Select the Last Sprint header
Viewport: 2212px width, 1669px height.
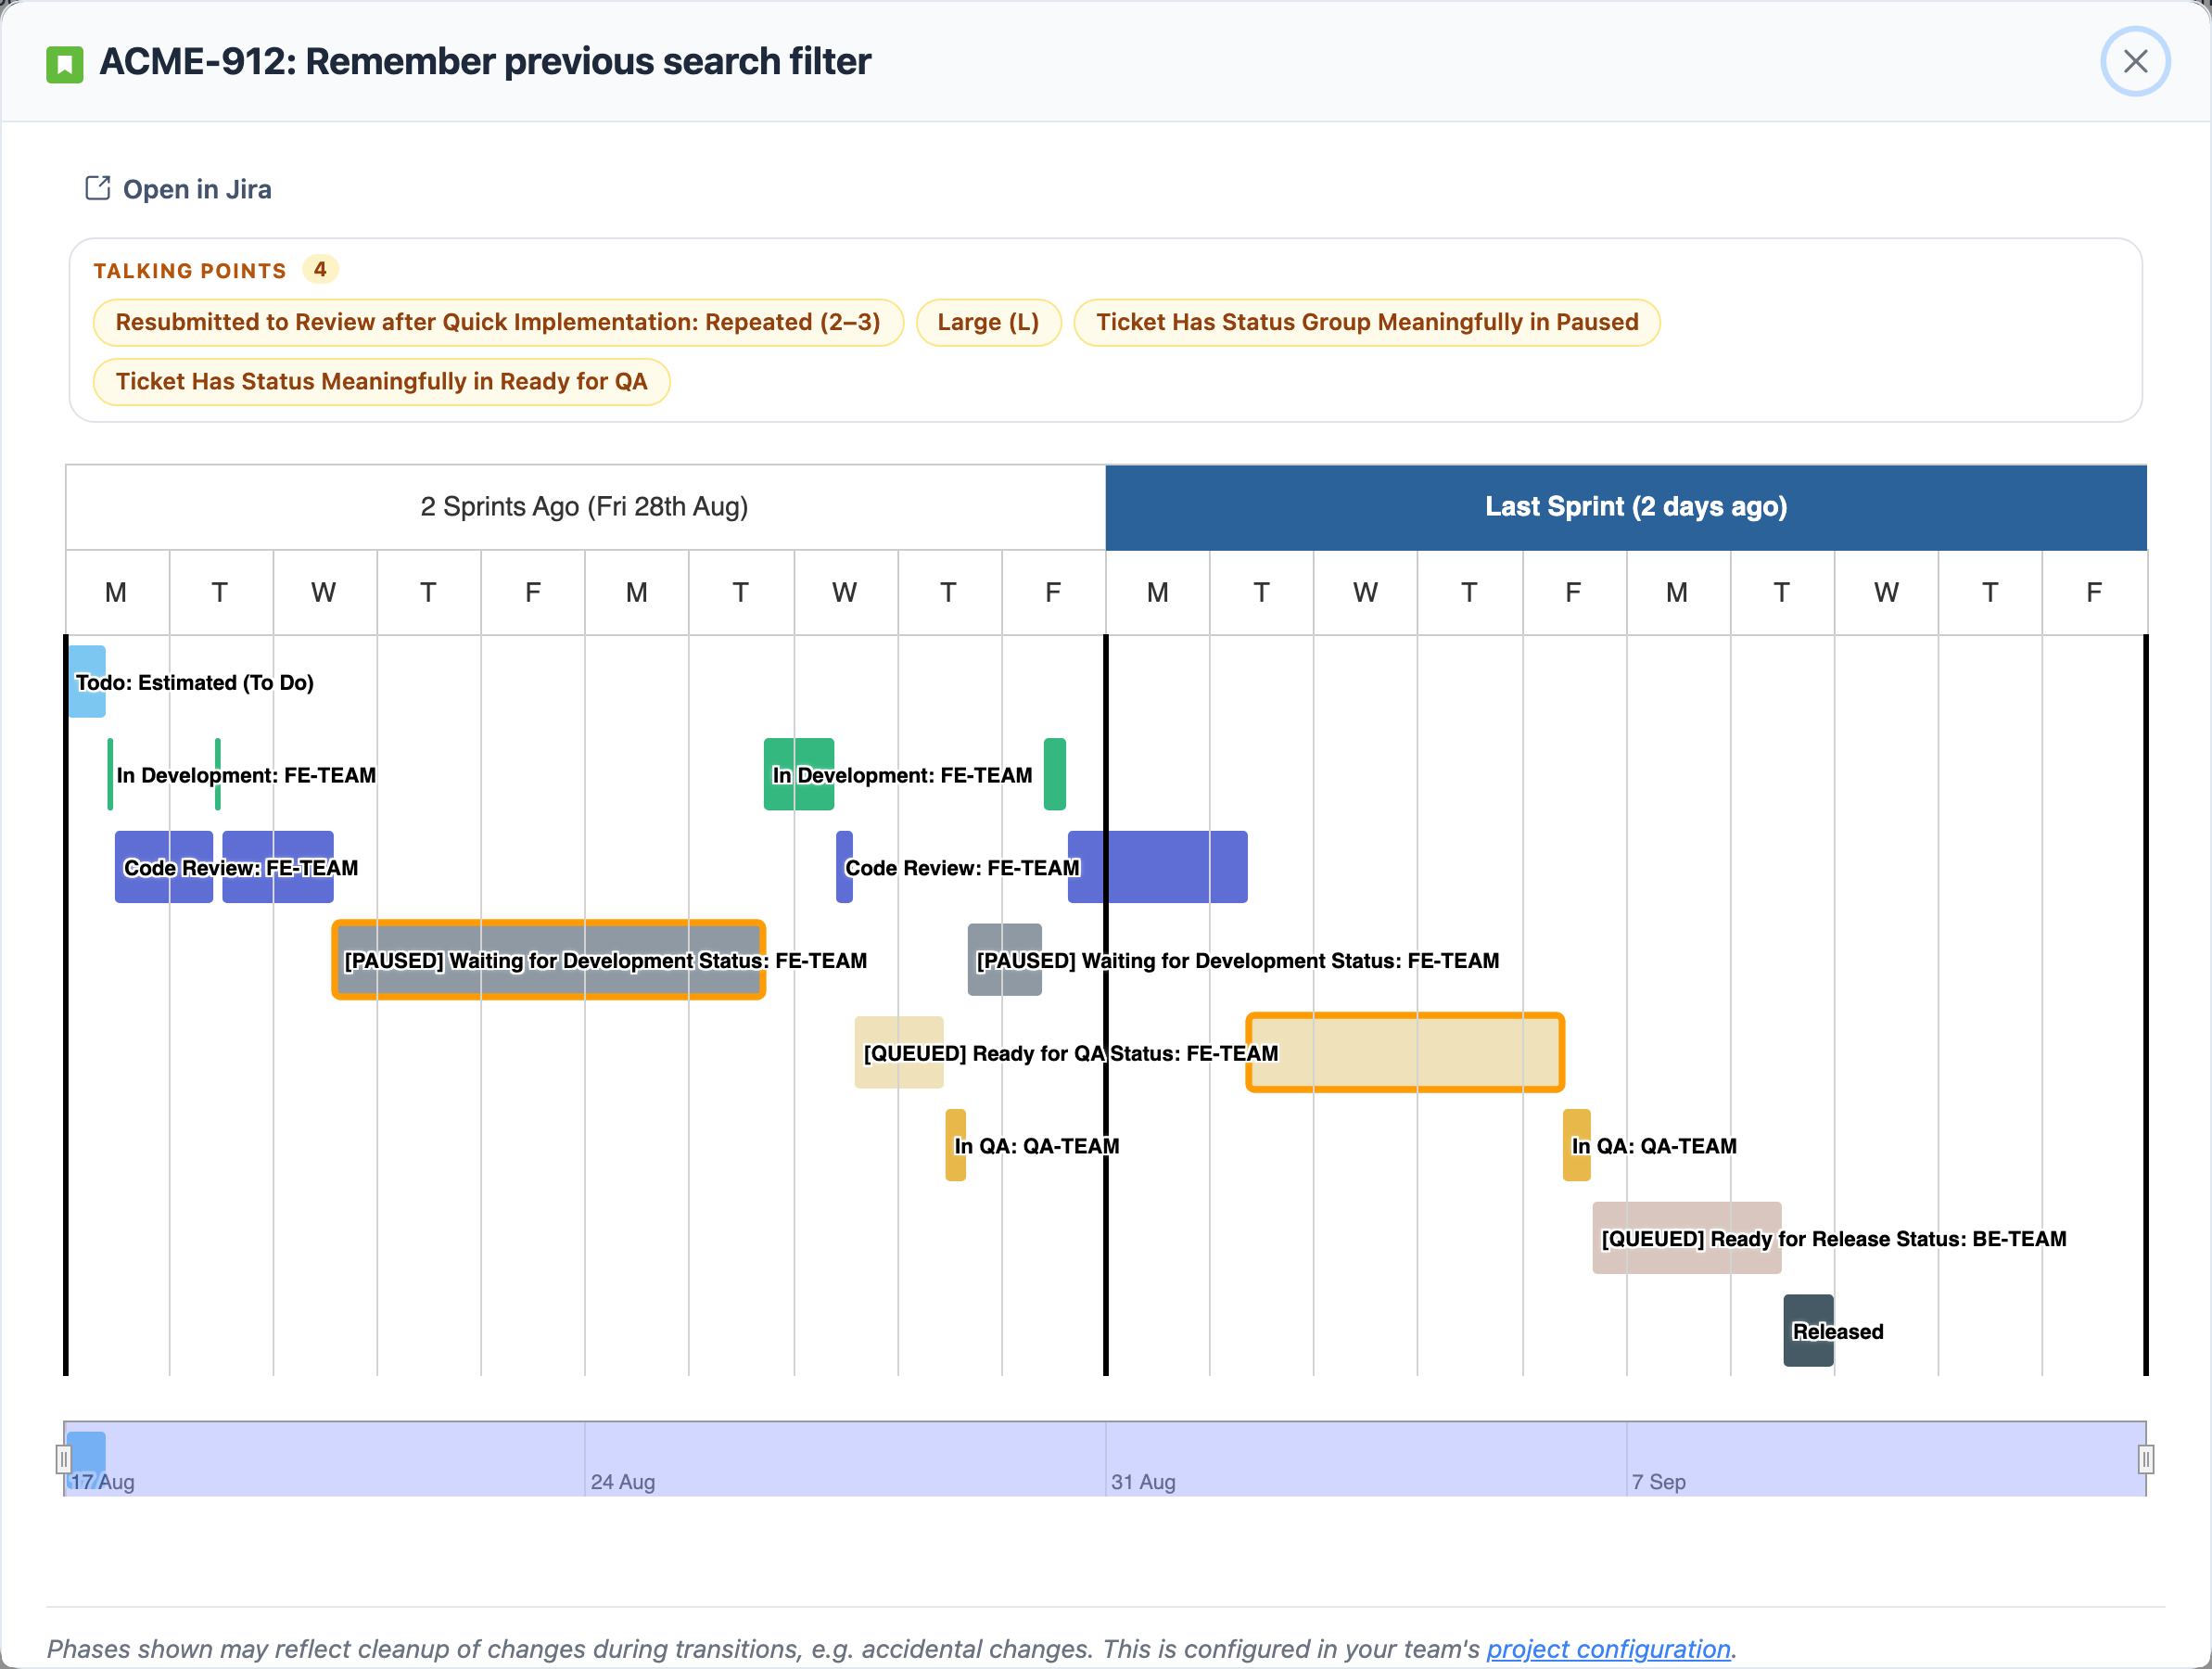tap(1626, 507)
